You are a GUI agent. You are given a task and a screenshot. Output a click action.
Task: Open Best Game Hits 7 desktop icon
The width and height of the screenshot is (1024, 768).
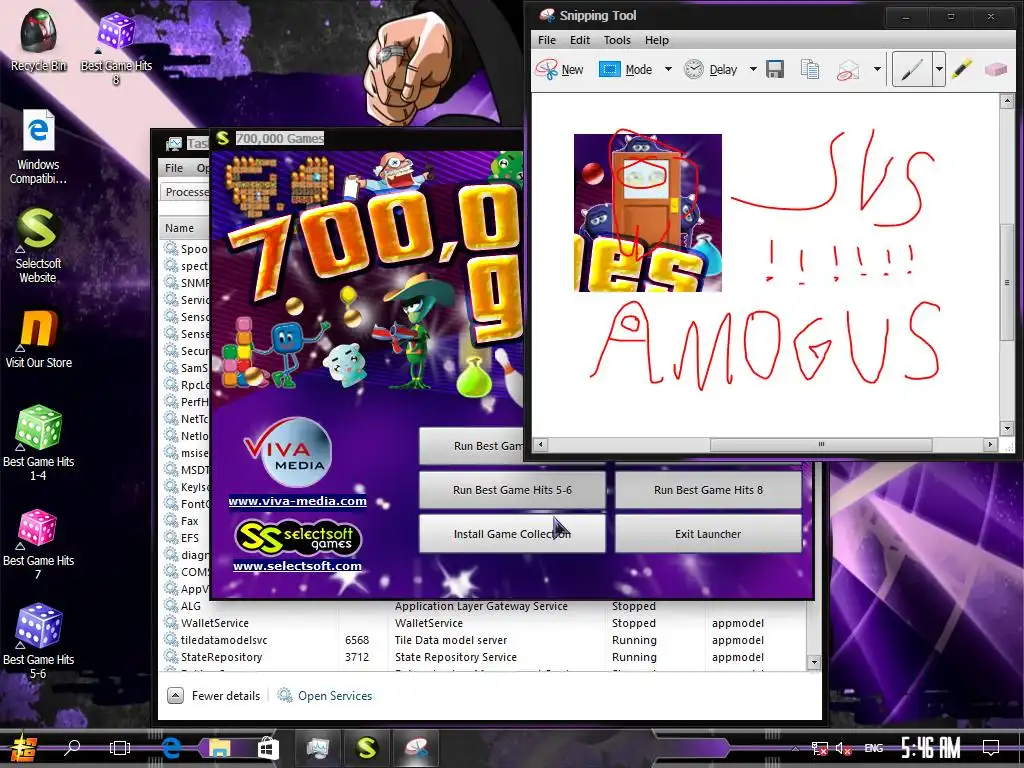click(39, 544)
